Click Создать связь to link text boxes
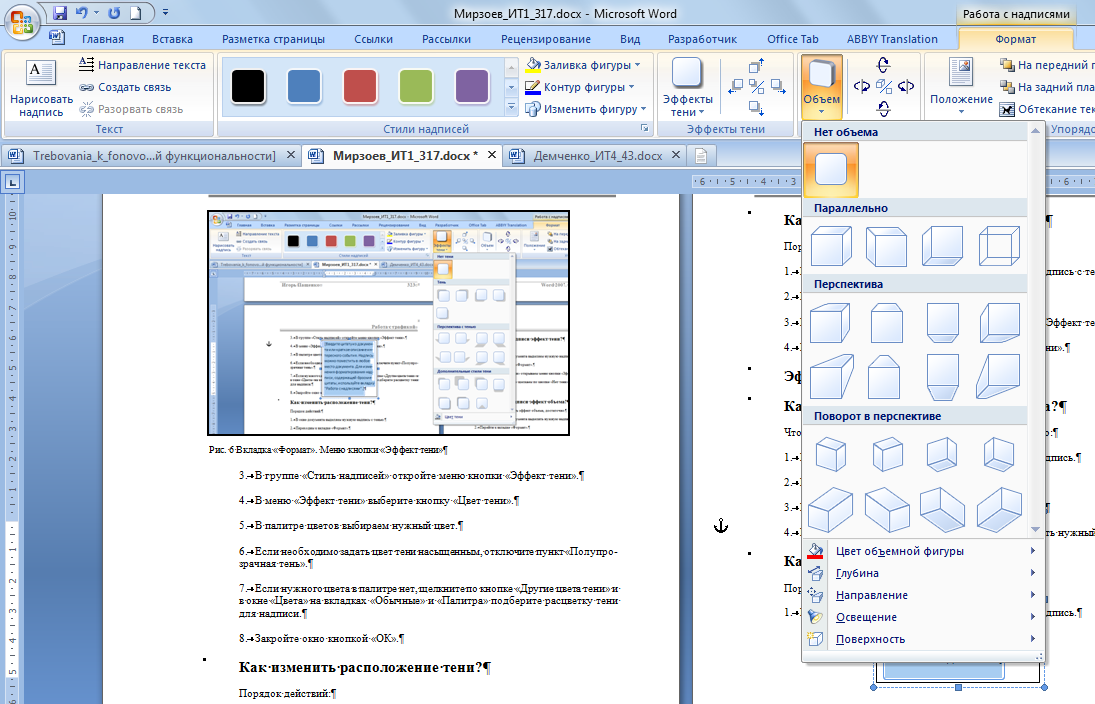Image resolution: width=1095 pixels, height=704 pixels. coord(125,87)
